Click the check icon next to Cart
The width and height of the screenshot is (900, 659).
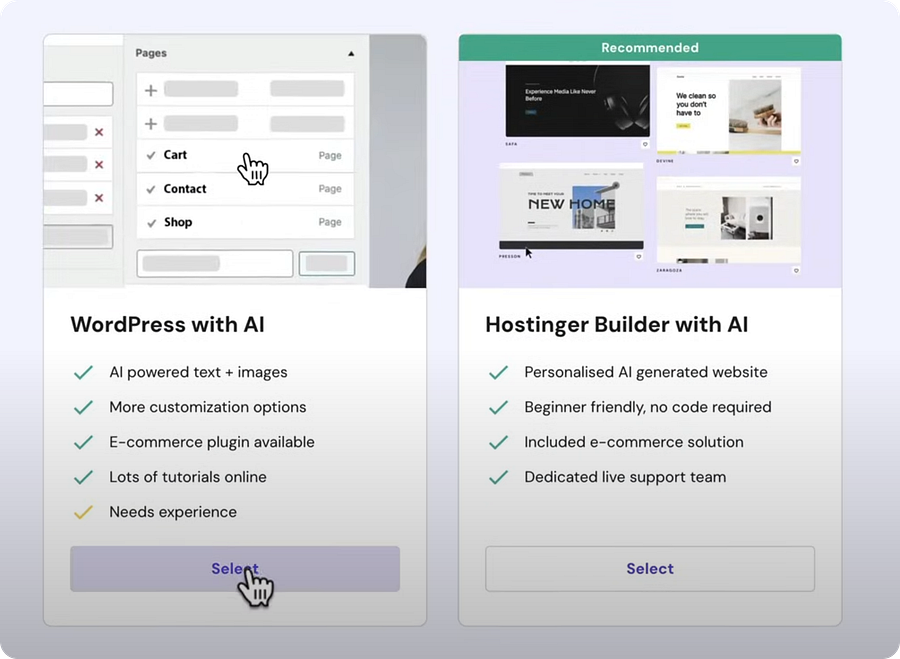coord(151,156)
